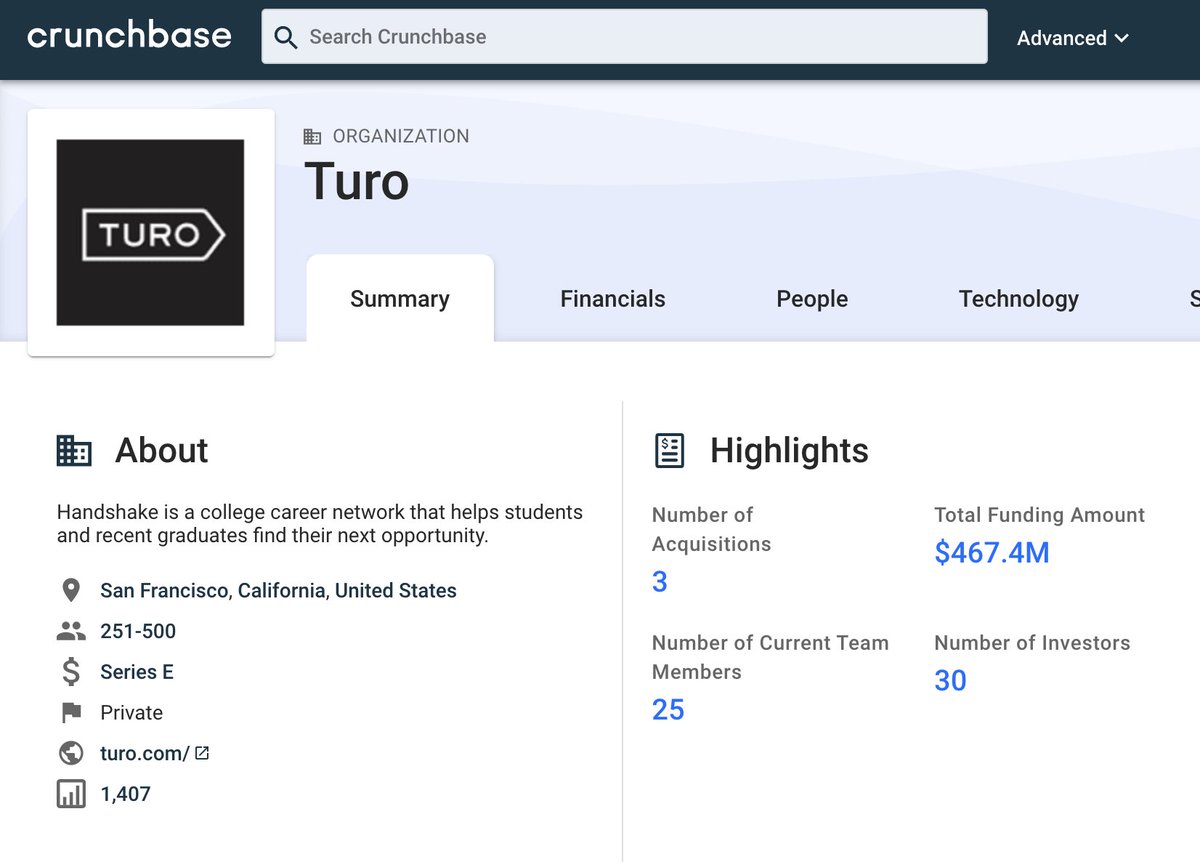Click the About heading
Screen dimensions: 1200x862
[162, 451]
